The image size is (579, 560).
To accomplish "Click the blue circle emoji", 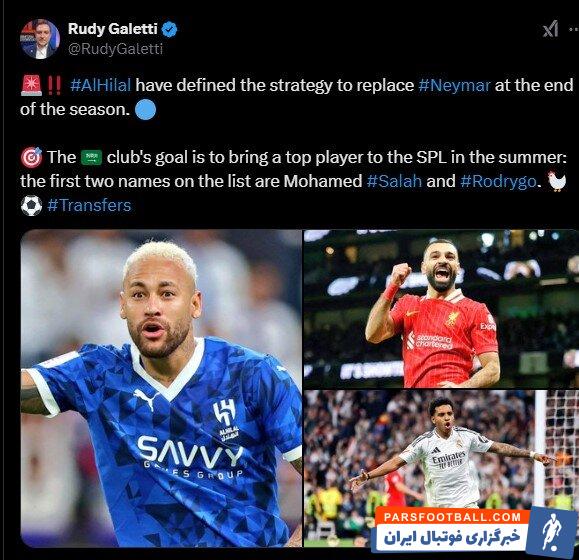I will tap(145, 110).
